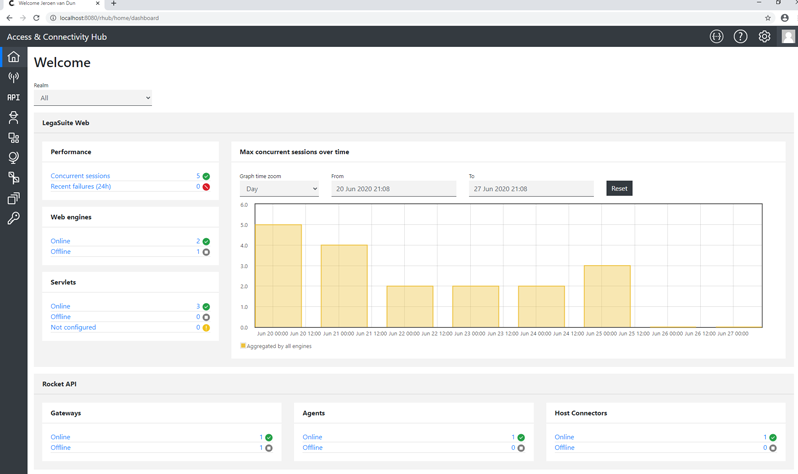Click the hub logo icon in header

click(x=717, y=37)
